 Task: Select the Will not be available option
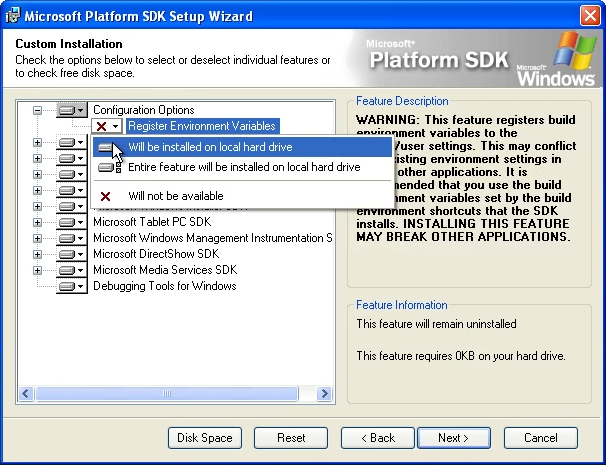pyautogui.click(x=175, y=196)
